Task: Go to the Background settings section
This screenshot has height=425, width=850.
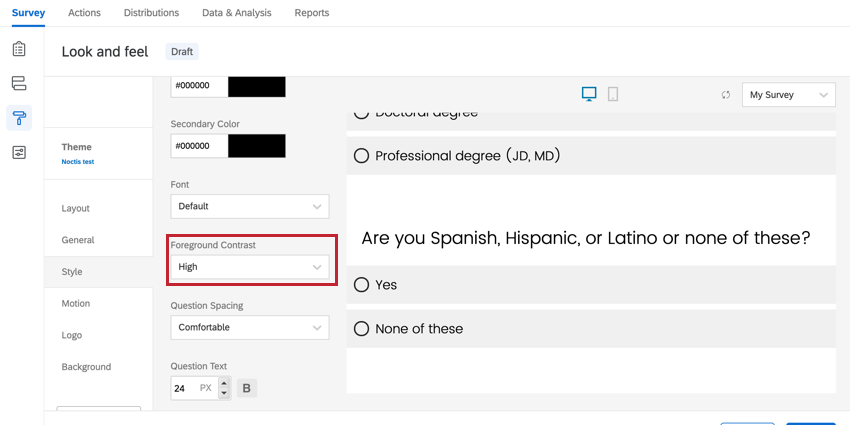Action: coord(86,367)
